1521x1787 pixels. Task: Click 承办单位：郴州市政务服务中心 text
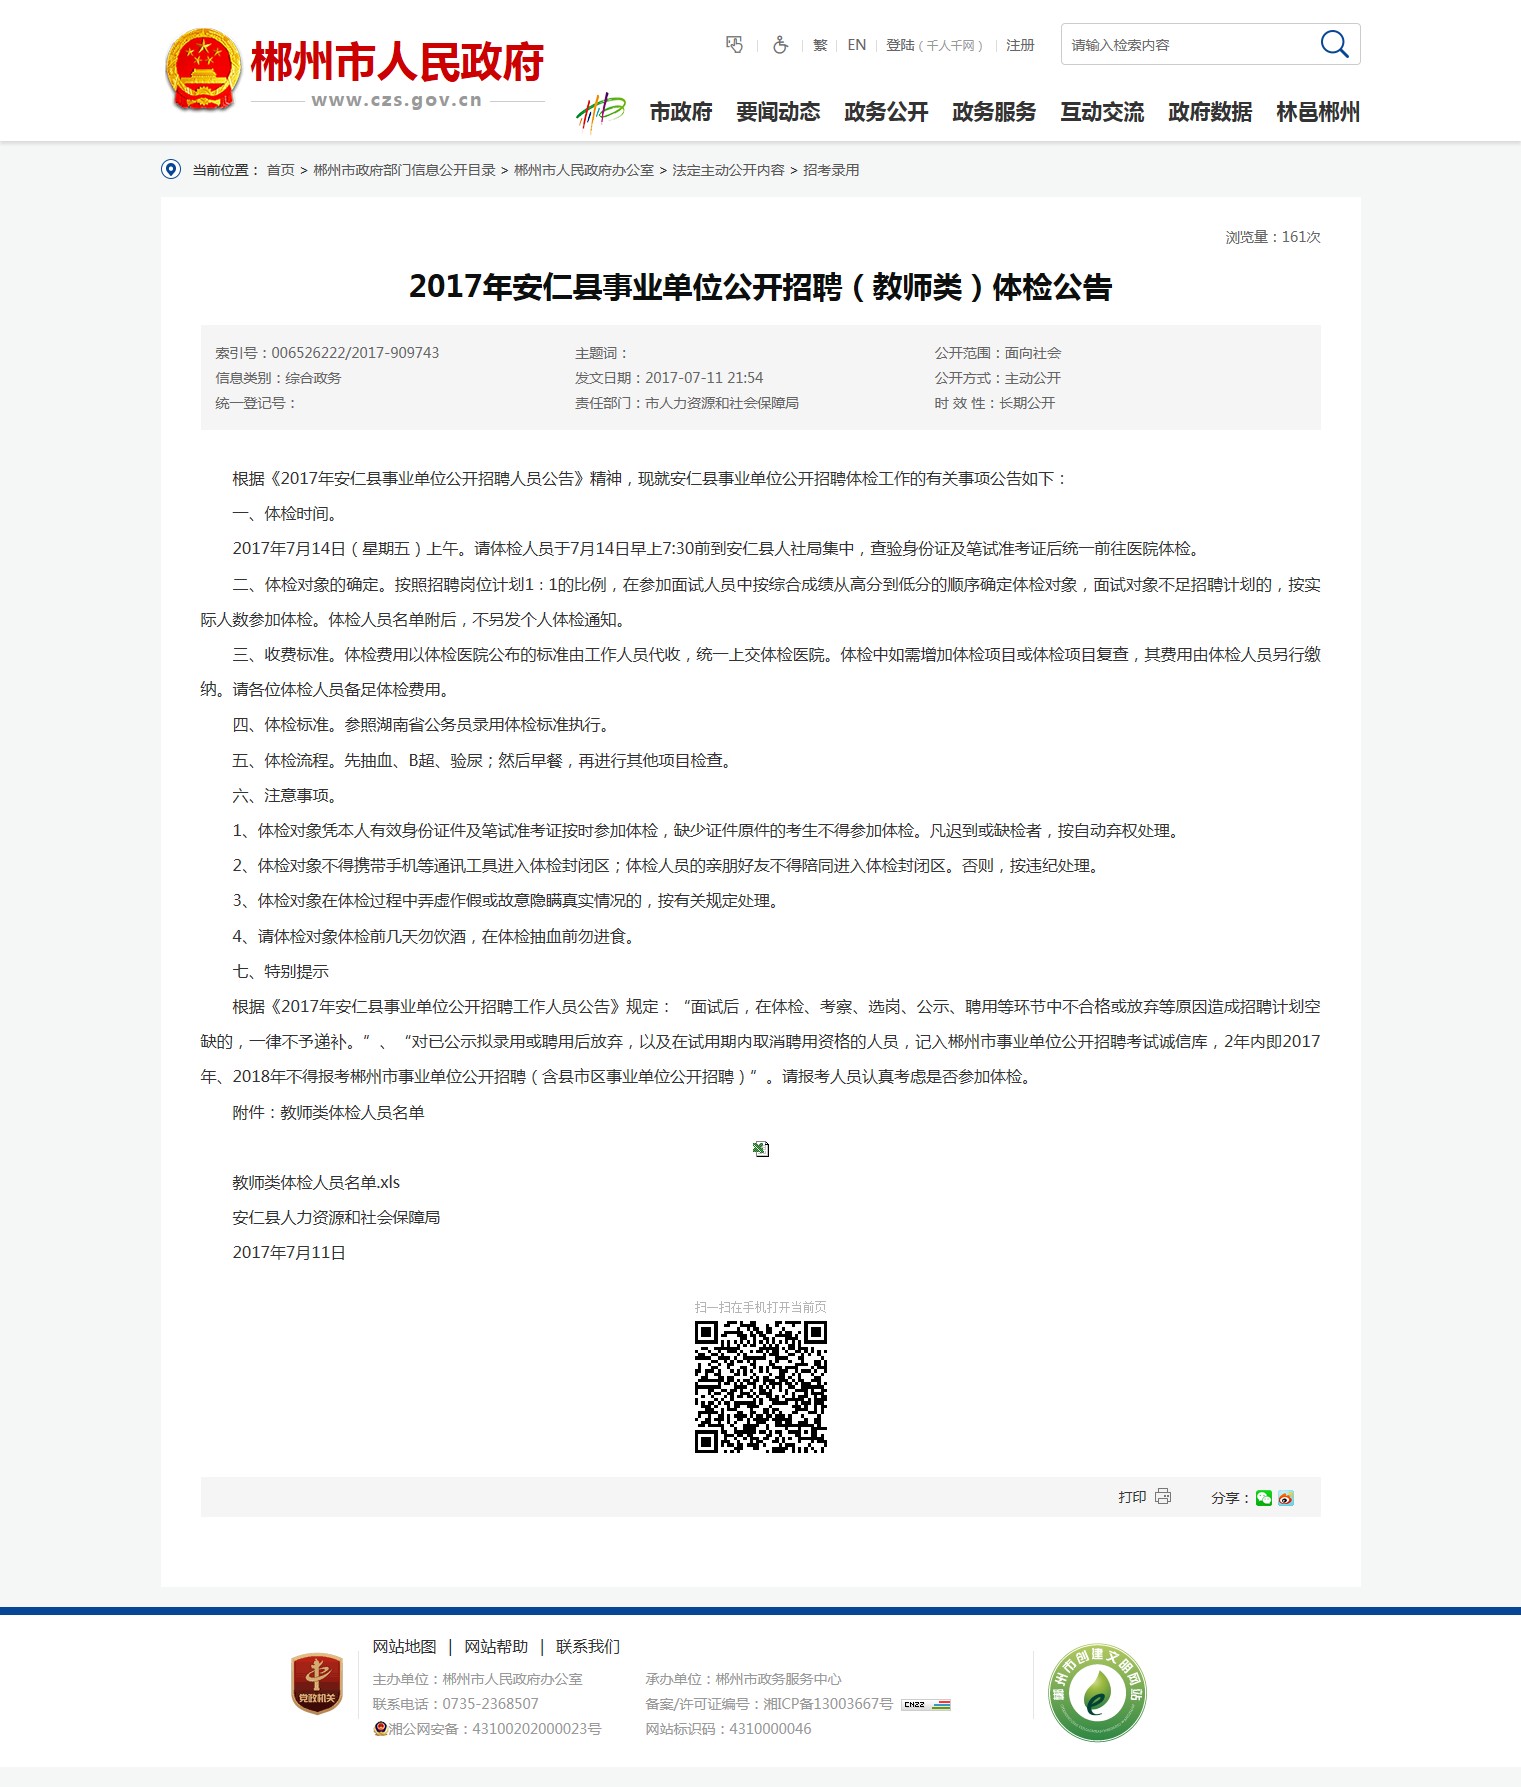[743, 1679]
